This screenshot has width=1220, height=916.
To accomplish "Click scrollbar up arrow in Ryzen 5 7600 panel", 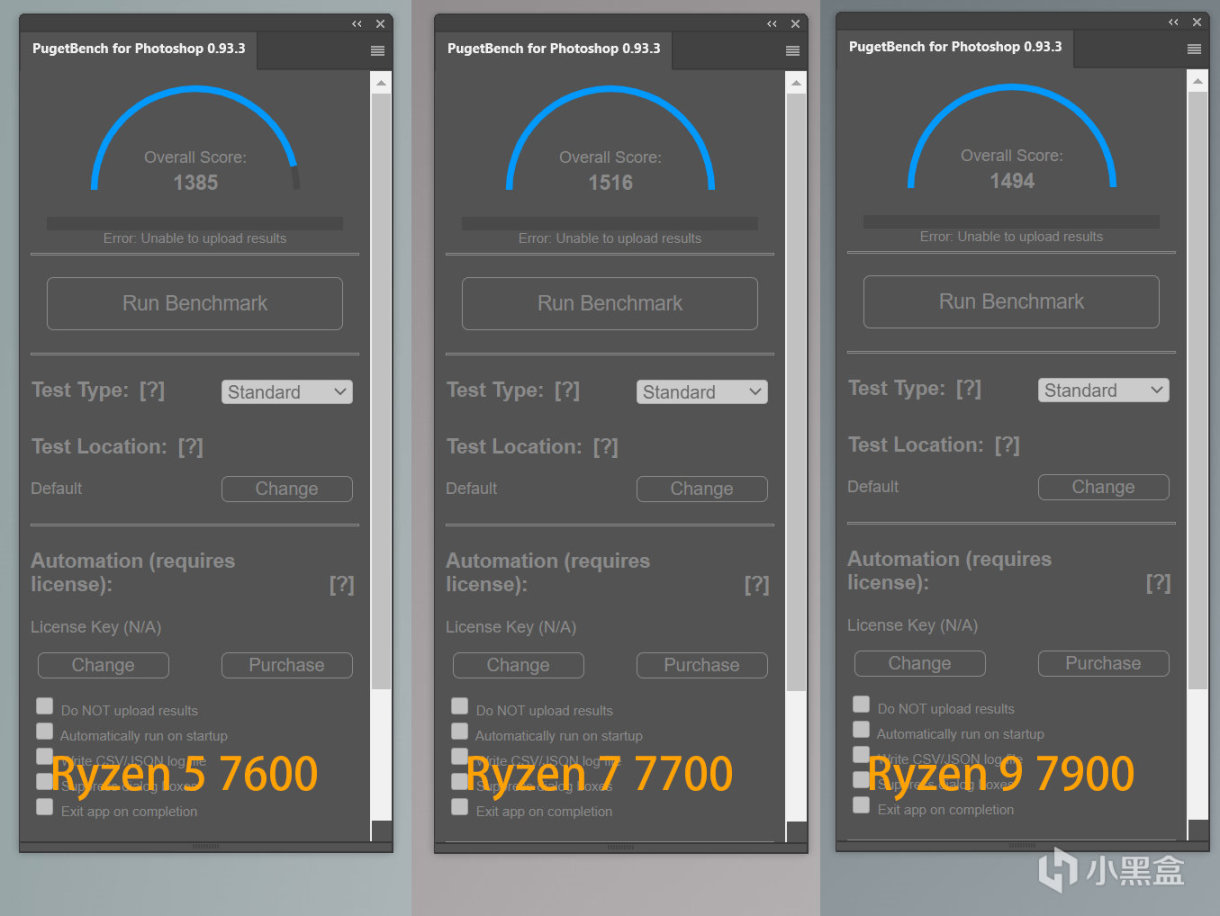I will [381, 83].
